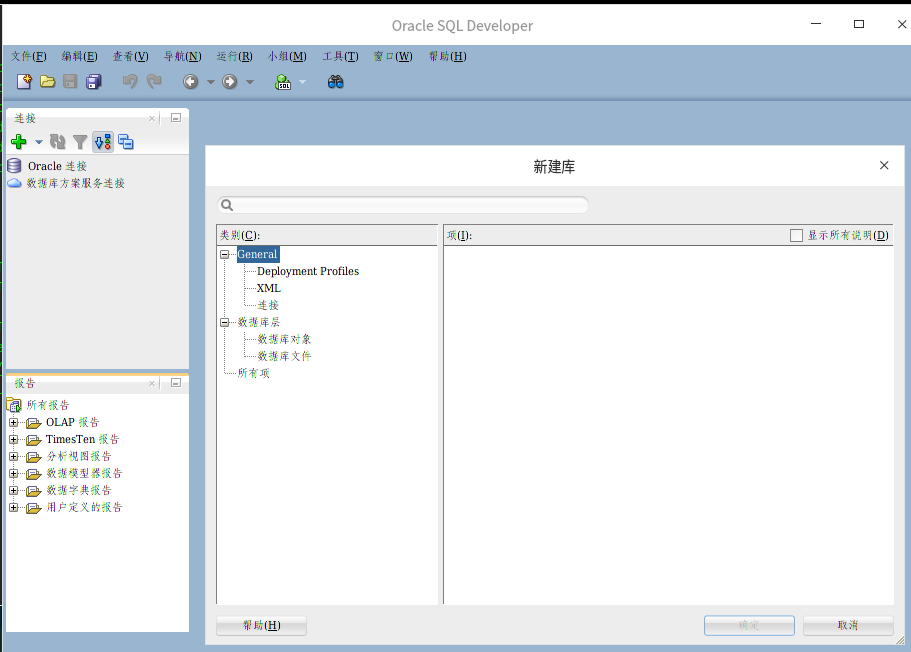Expand the TimesTen 报告 folder
This screenshot has width=911, height=652.
coord(14,439)
